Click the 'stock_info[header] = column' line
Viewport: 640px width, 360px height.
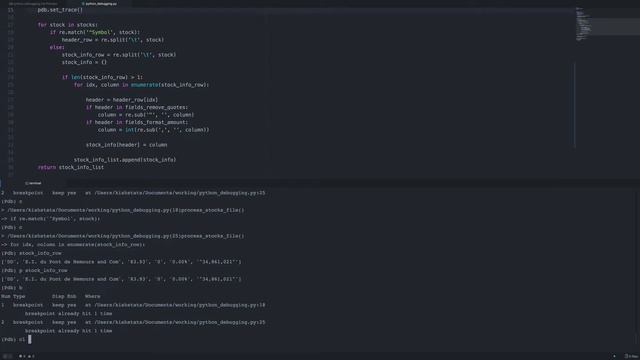(x=126, y=145)
